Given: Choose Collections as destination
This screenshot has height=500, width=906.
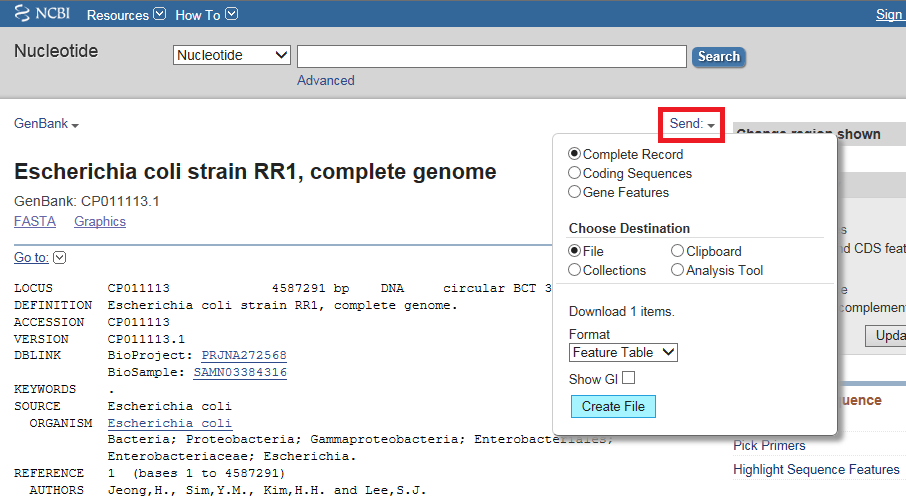Looking at the screenshot, I should click(x=575, y=270).
